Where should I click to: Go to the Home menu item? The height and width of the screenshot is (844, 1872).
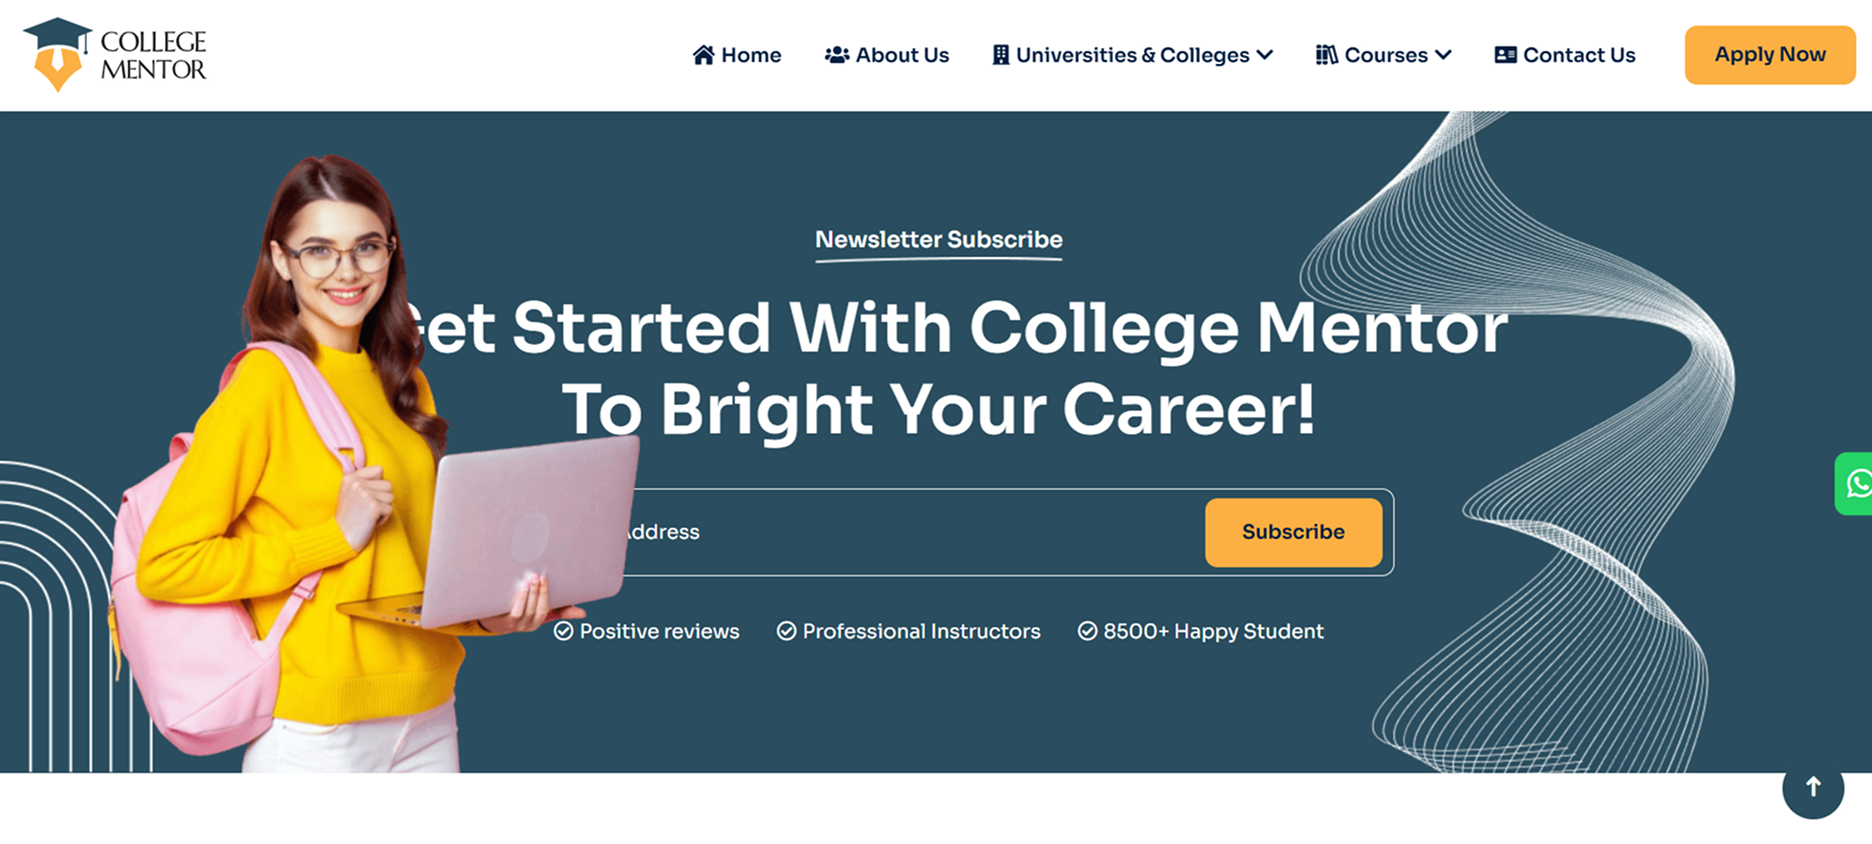[x=751, y=55]
